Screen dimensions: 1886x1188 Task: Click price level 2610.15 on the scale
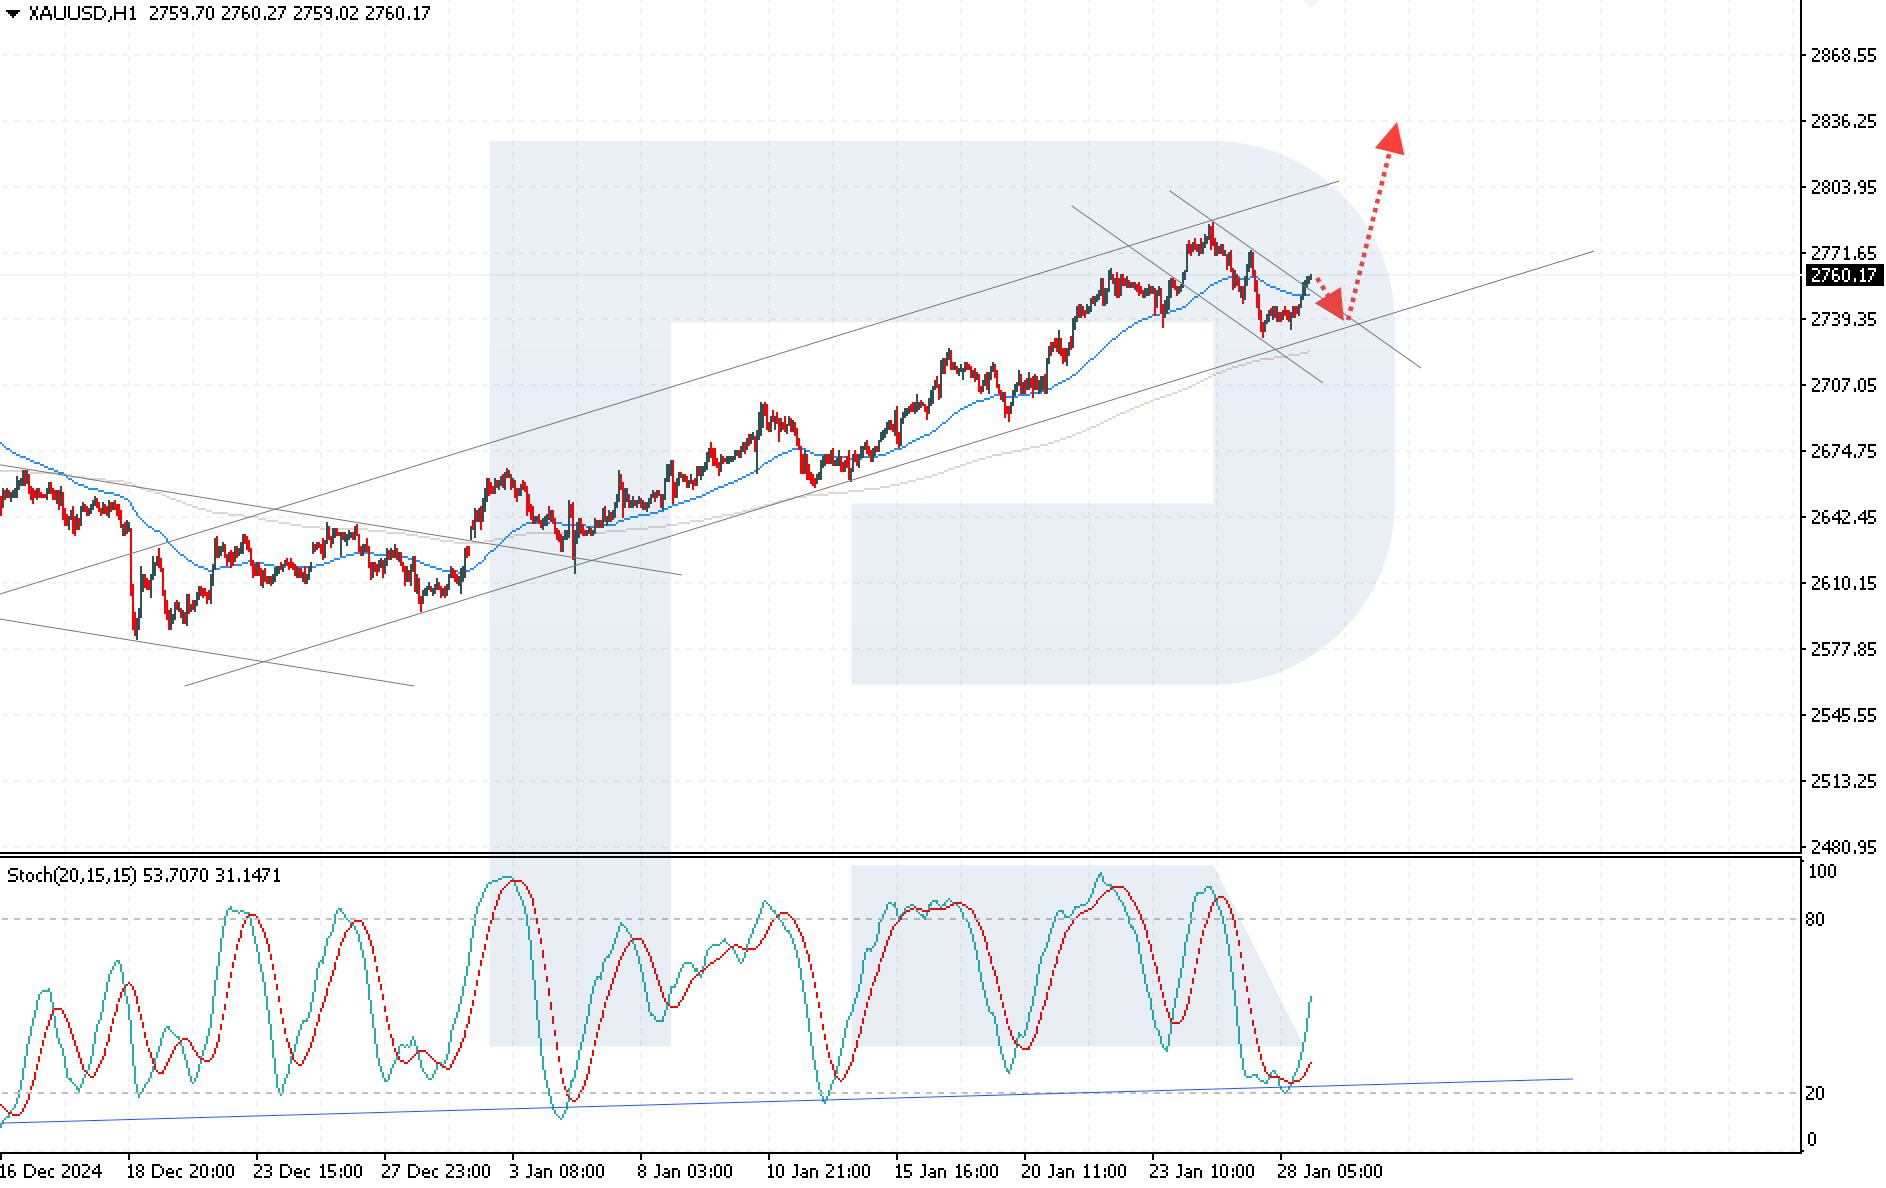pyautogui.click(x=1843, y=583)
